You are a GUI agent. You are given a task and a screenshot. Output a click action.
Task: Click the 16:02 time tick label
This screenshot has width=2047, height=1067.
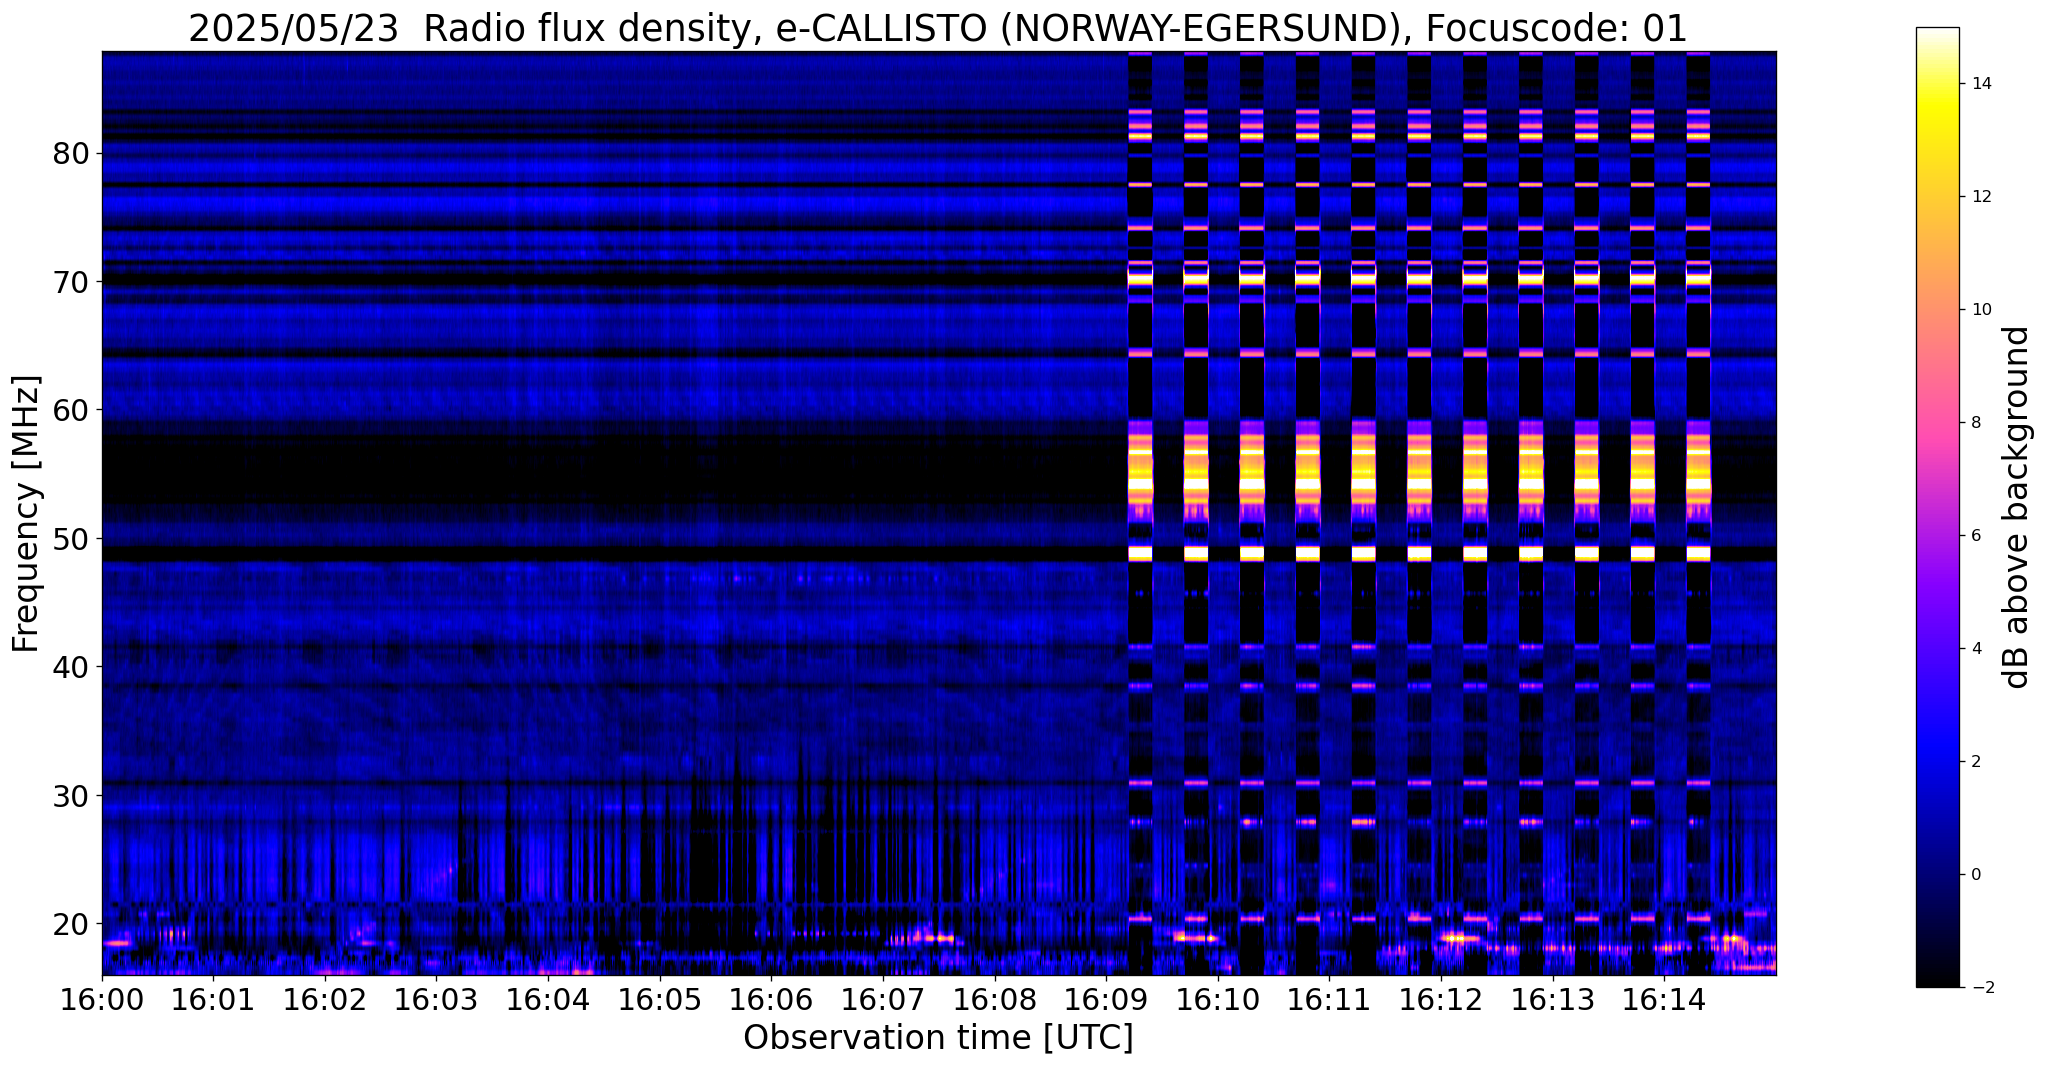coord(325,1001)
